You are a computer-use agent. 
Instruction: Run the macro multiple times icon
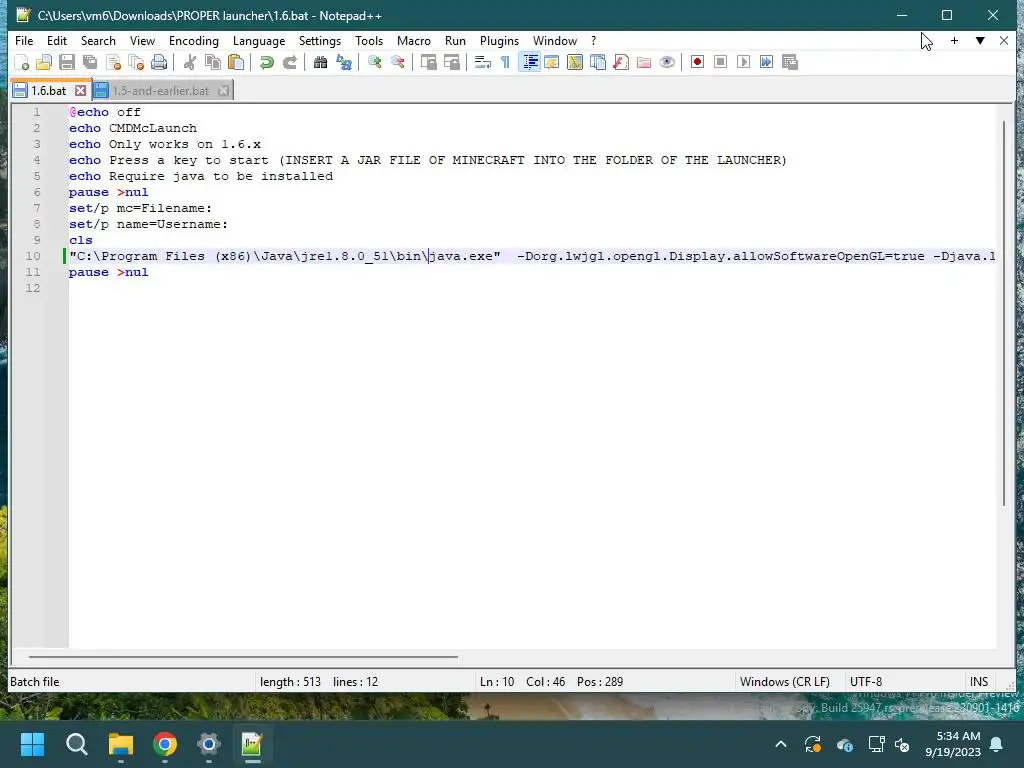click(x=766, y=62)
